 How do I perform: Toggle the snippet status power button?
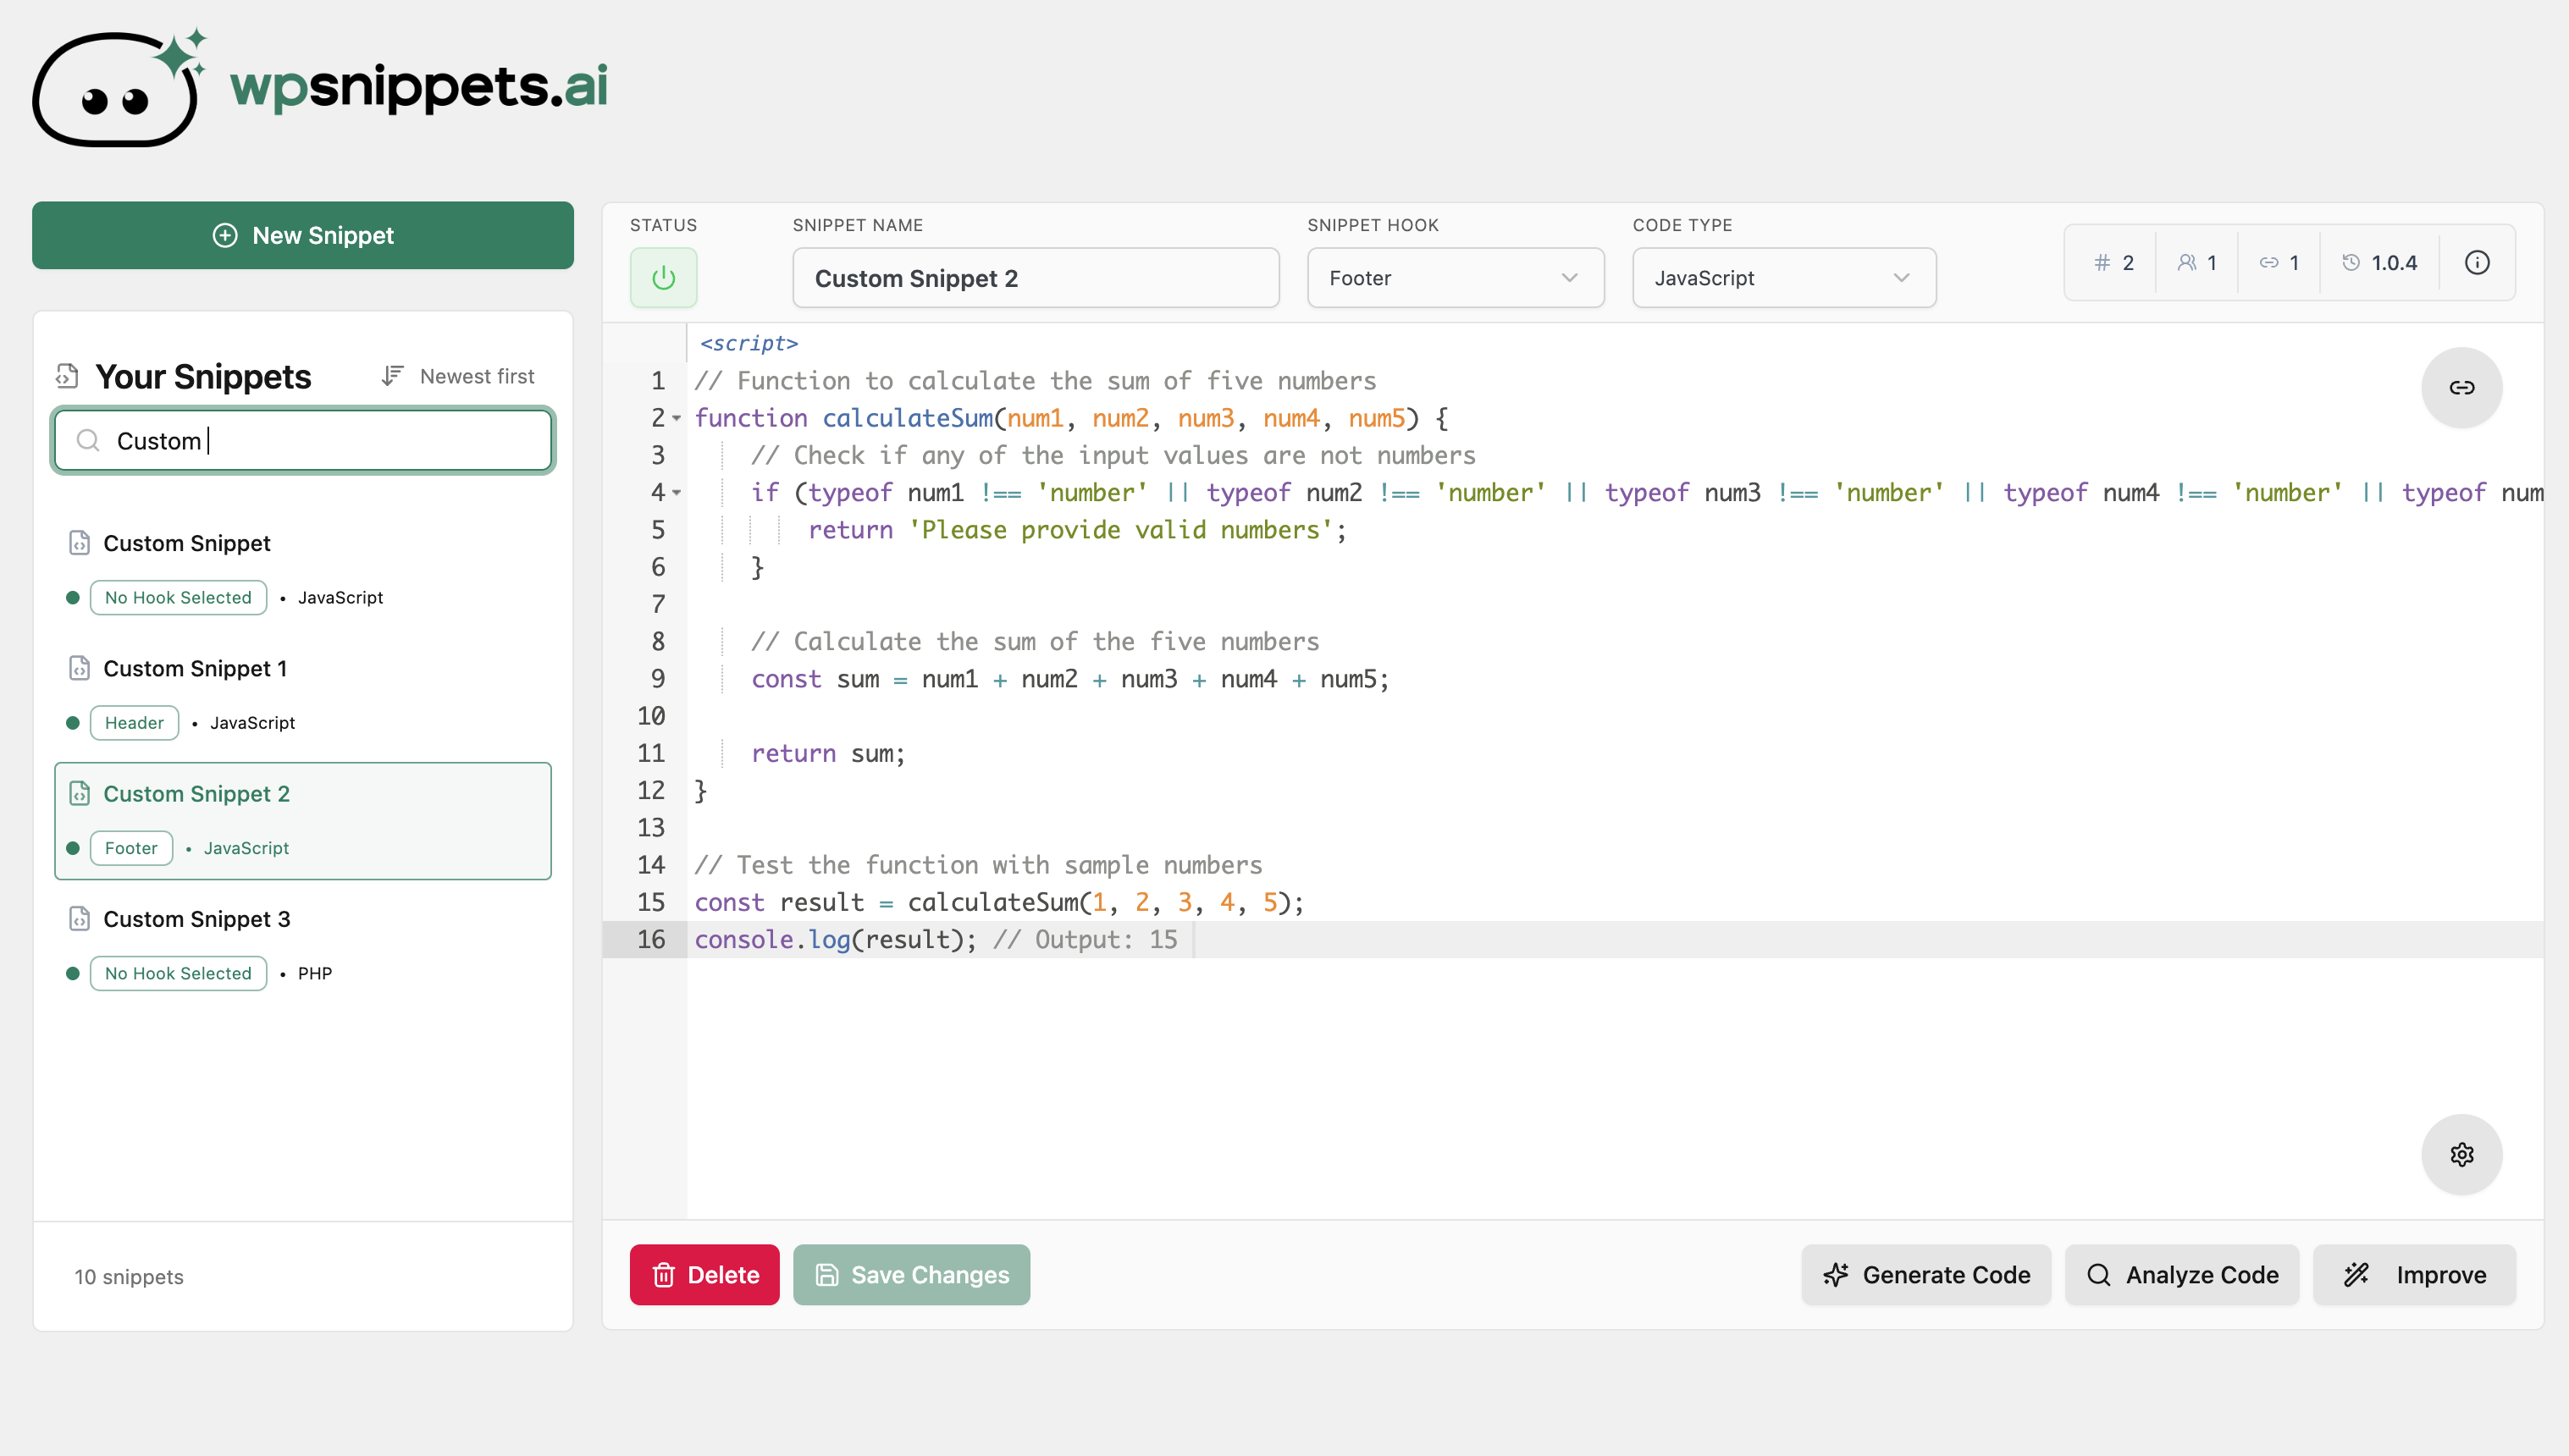pyautogui.click(x=663, y=278)
